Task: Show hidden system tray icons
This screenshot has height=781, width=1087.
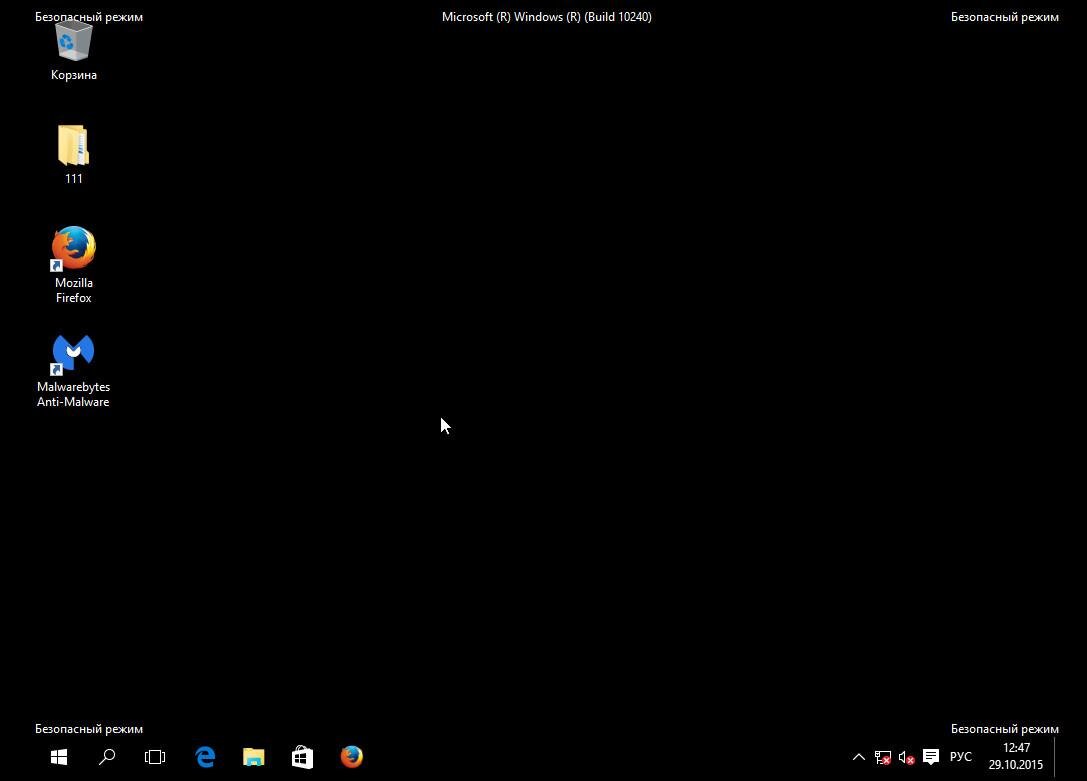Action: pyautogui.click(x=858, y=757)
